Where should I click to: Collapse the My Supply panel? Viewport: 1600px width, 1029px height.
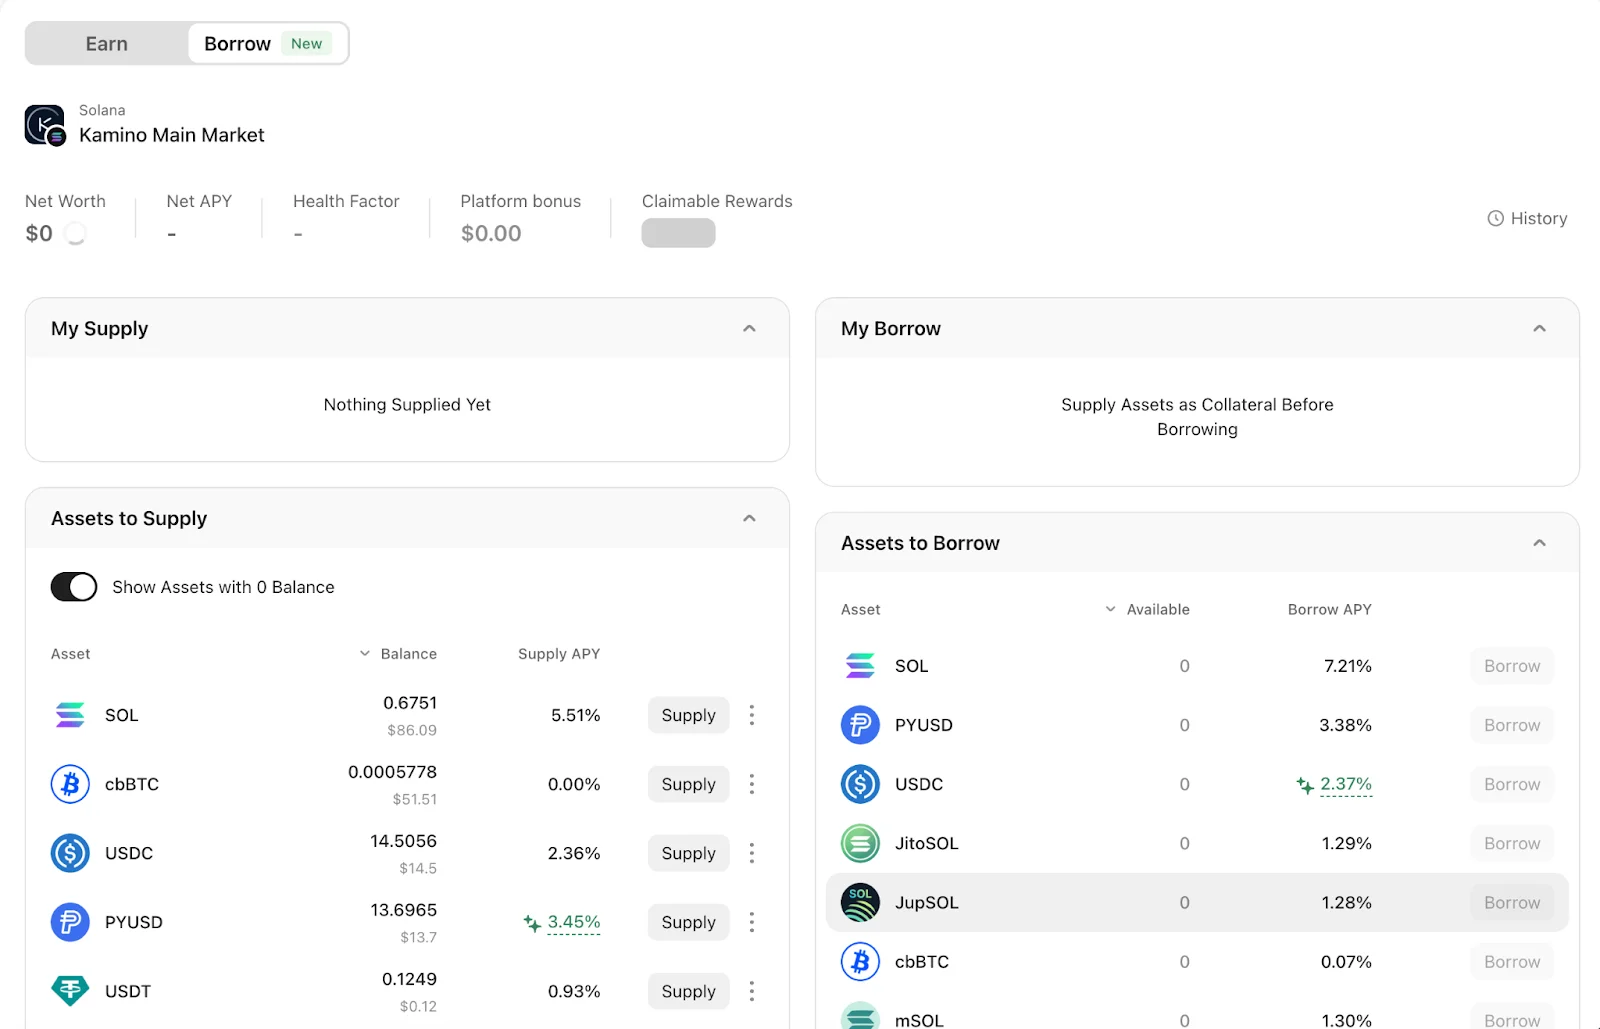coord(749,329)
